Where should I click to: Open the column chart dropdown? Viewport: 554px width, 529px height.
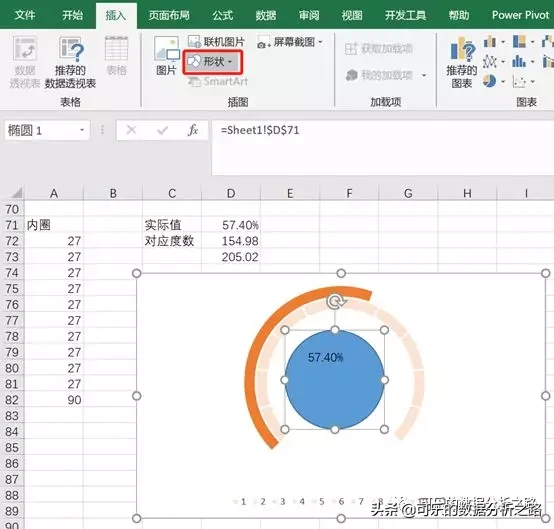click(503, 42)
